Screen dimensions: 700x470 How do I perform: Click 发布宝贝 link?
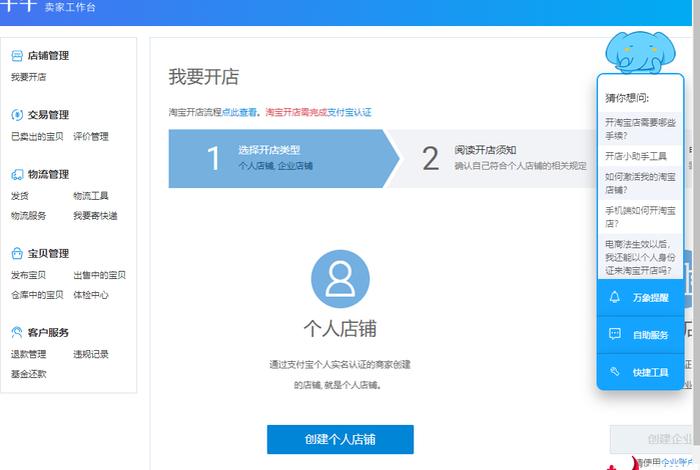29,275
